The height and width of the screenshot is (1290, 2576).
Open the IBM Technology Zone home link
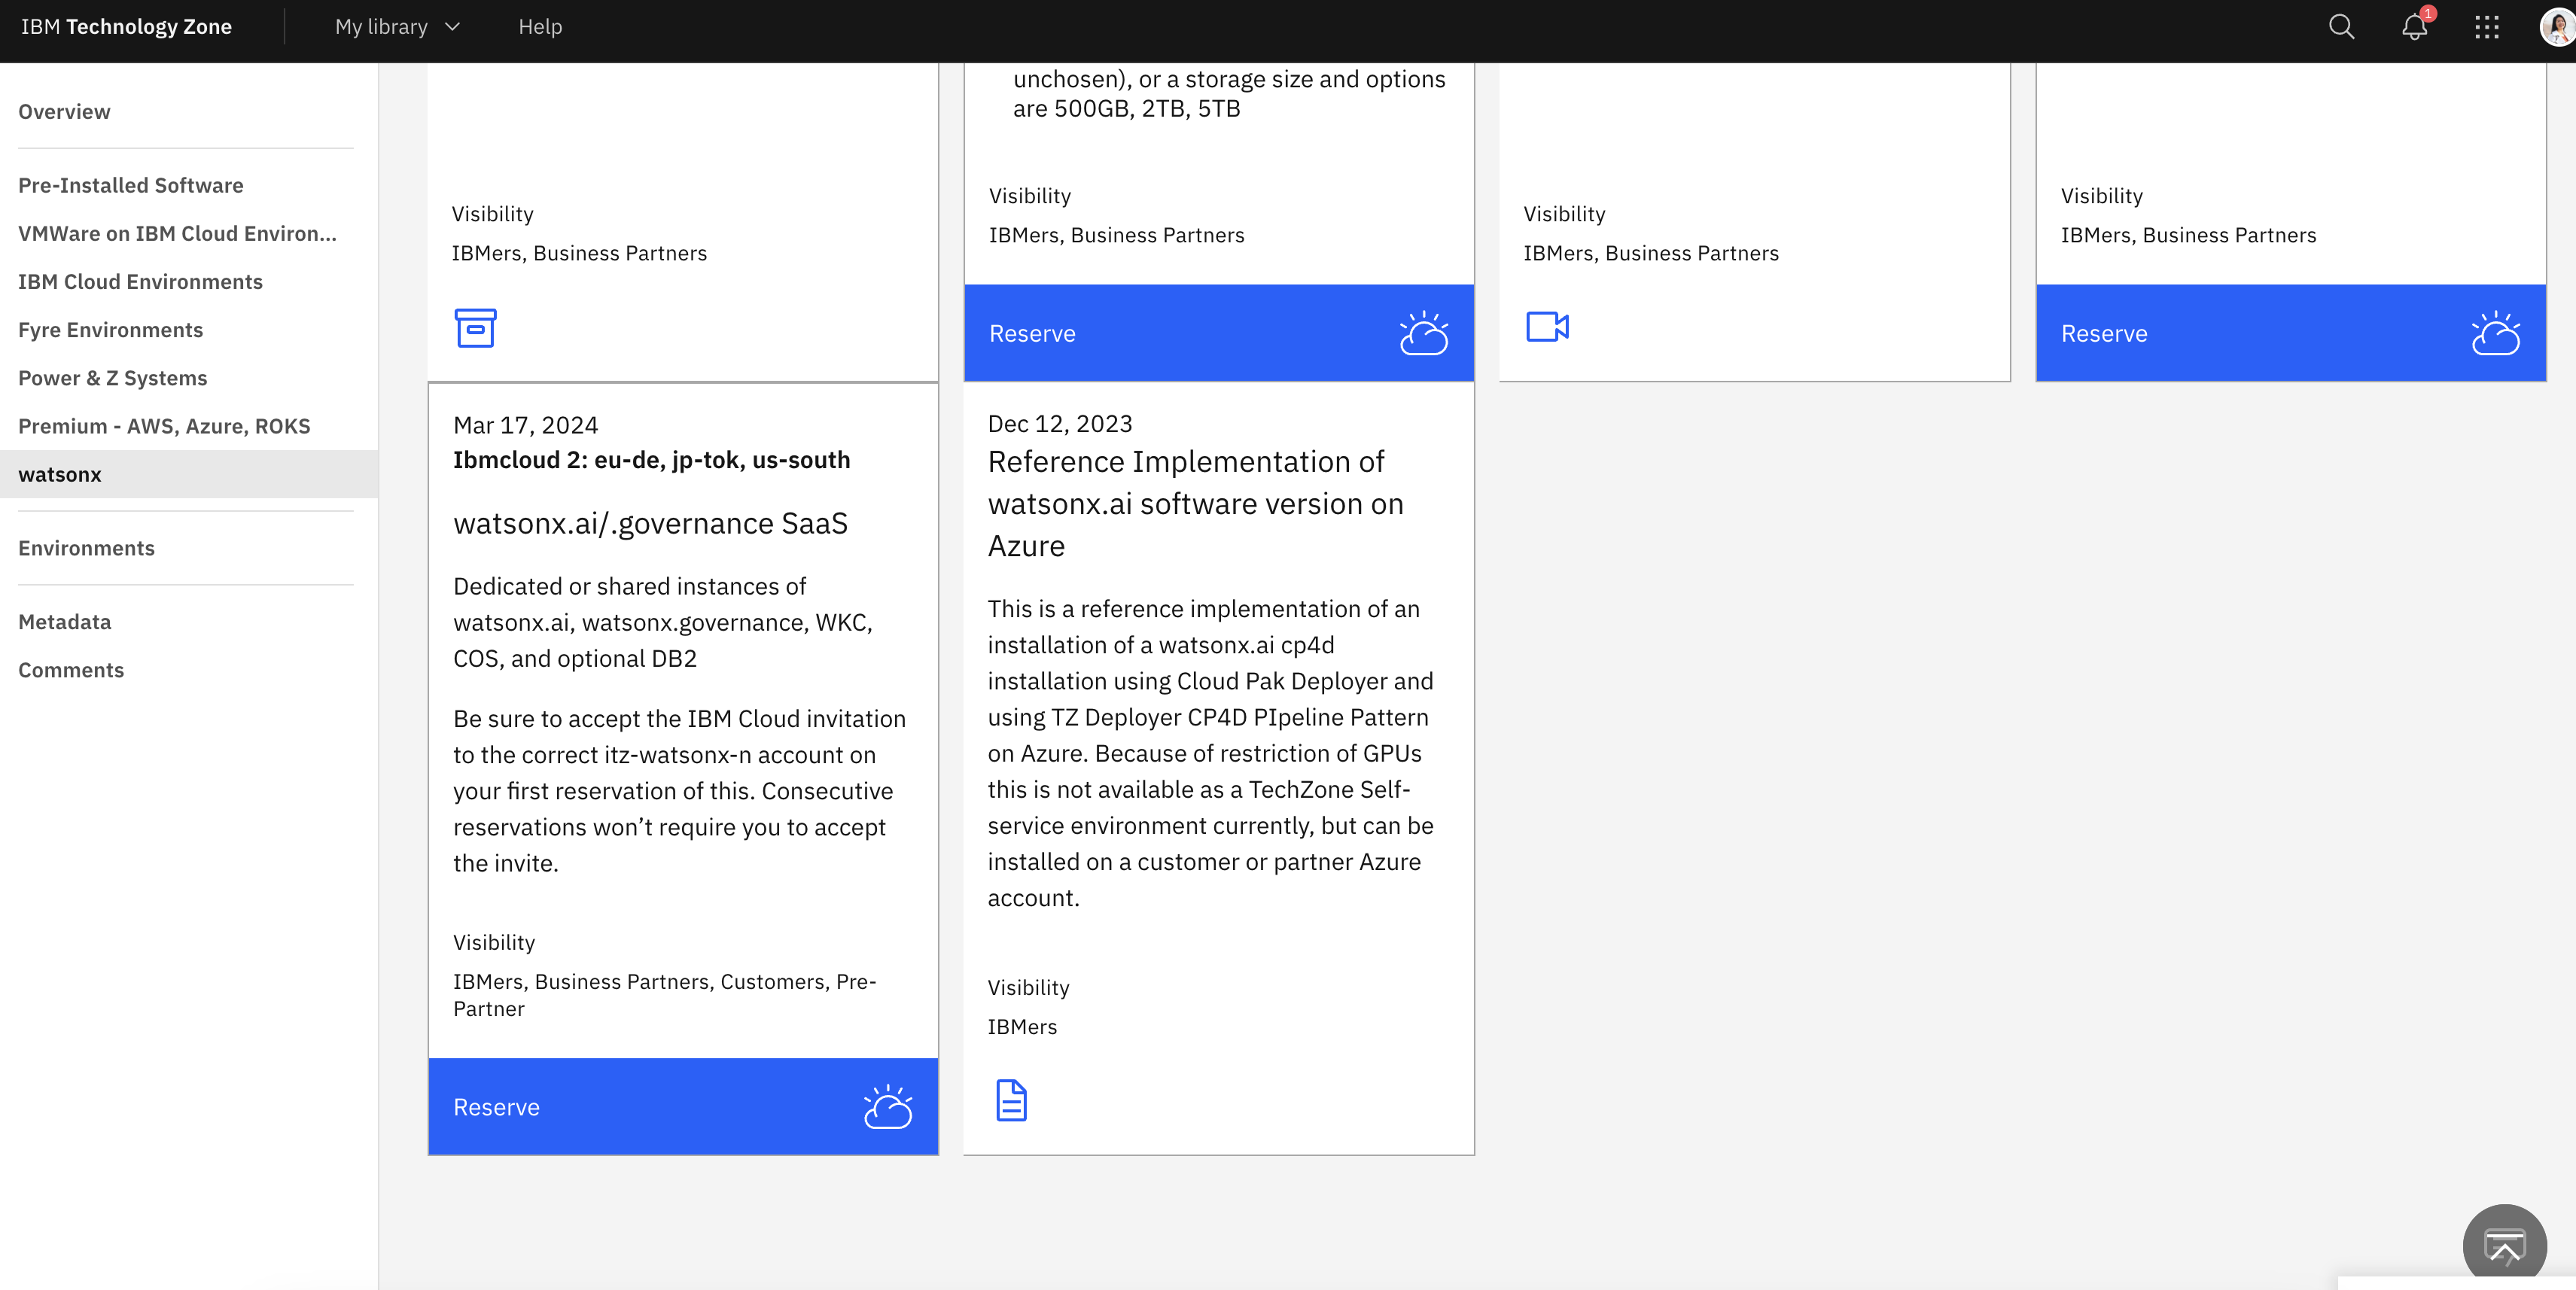coord(126,27)
